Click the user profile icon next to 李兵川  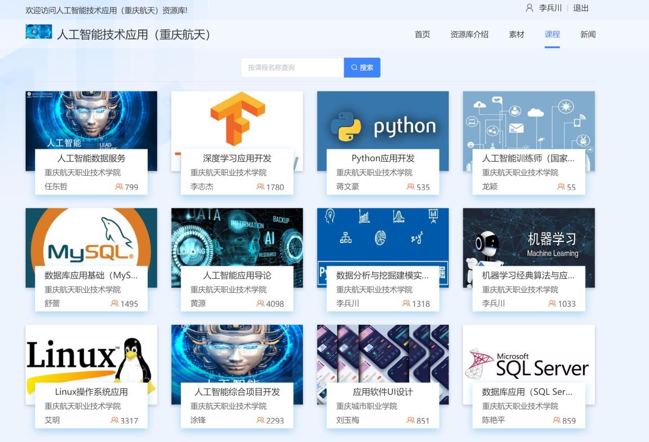529,8
